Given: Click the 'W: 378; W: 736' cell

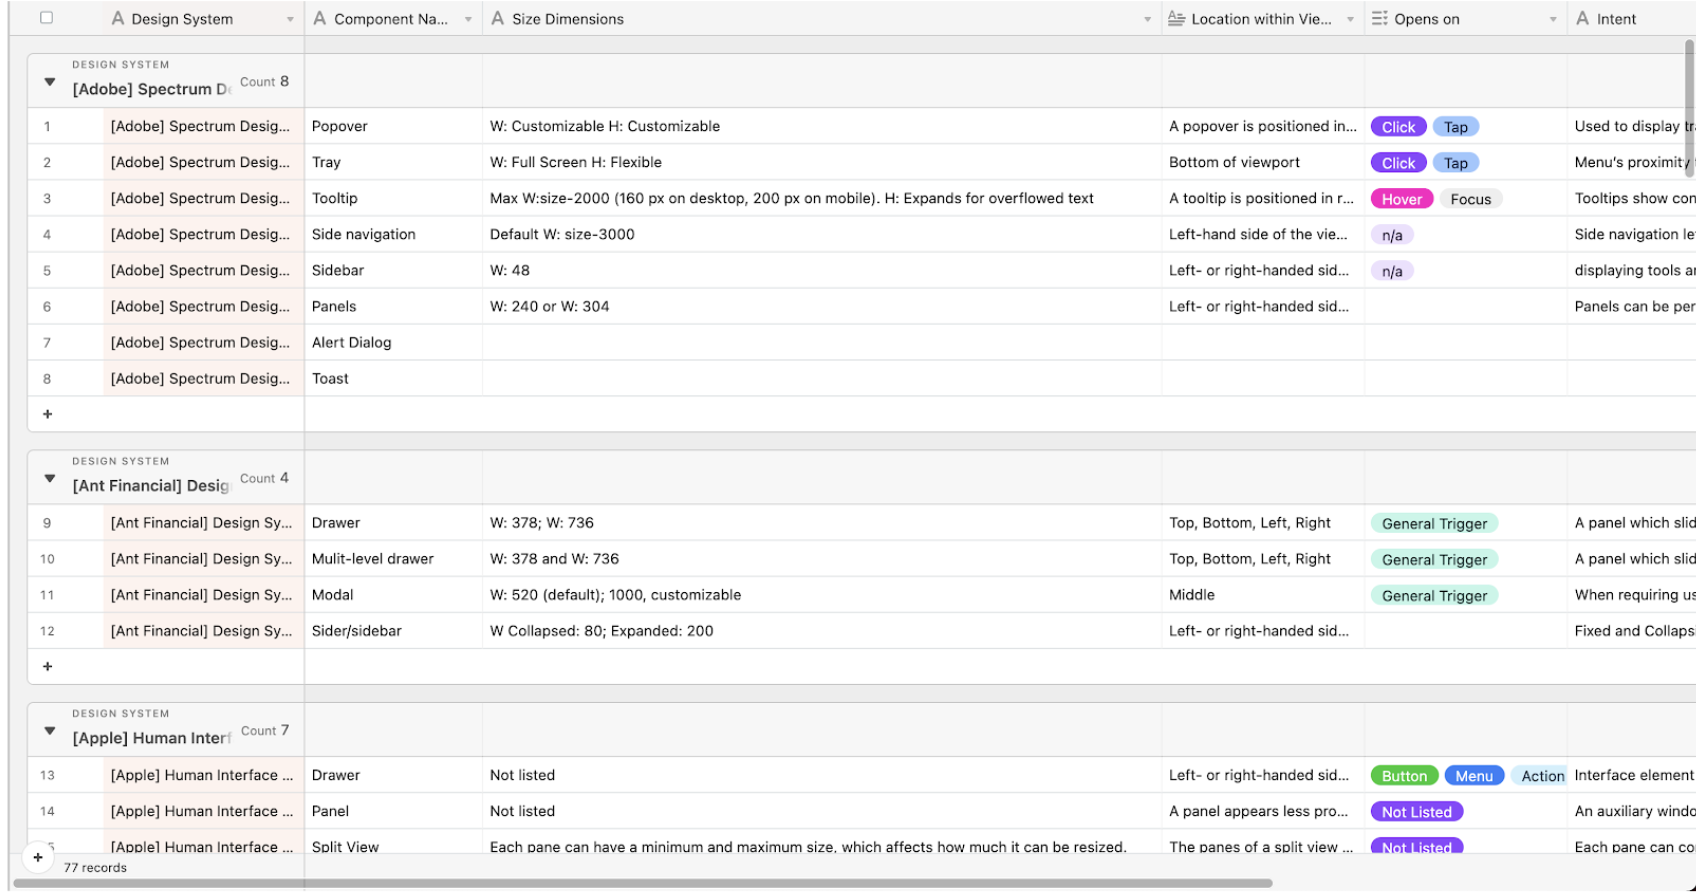Looking at the screenshot, I should pos(822,522).
